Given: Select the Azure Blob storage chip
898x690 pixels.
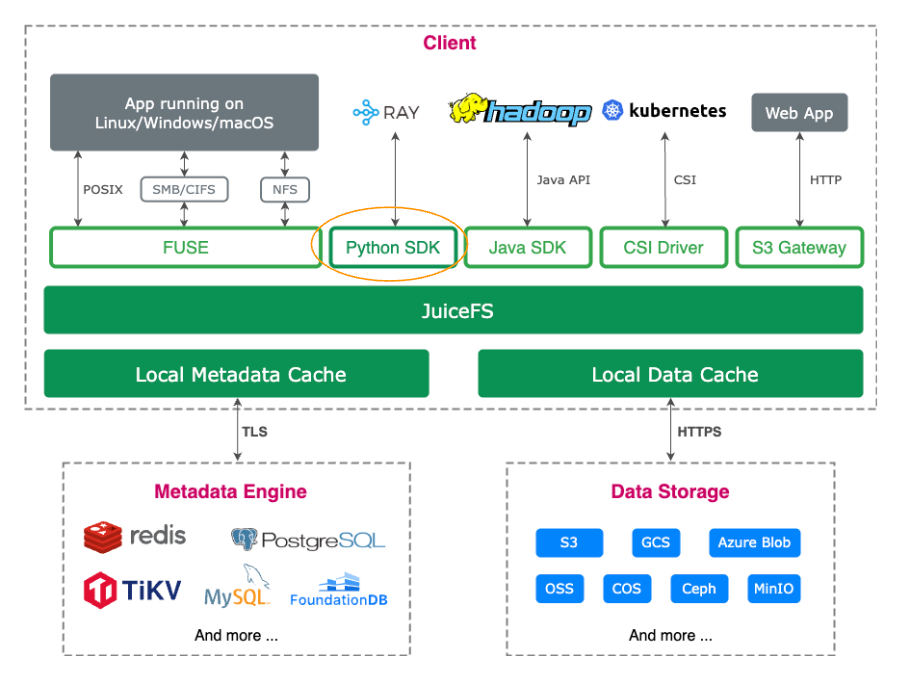Looking at the screenshot, I should [x=754, y=542].
